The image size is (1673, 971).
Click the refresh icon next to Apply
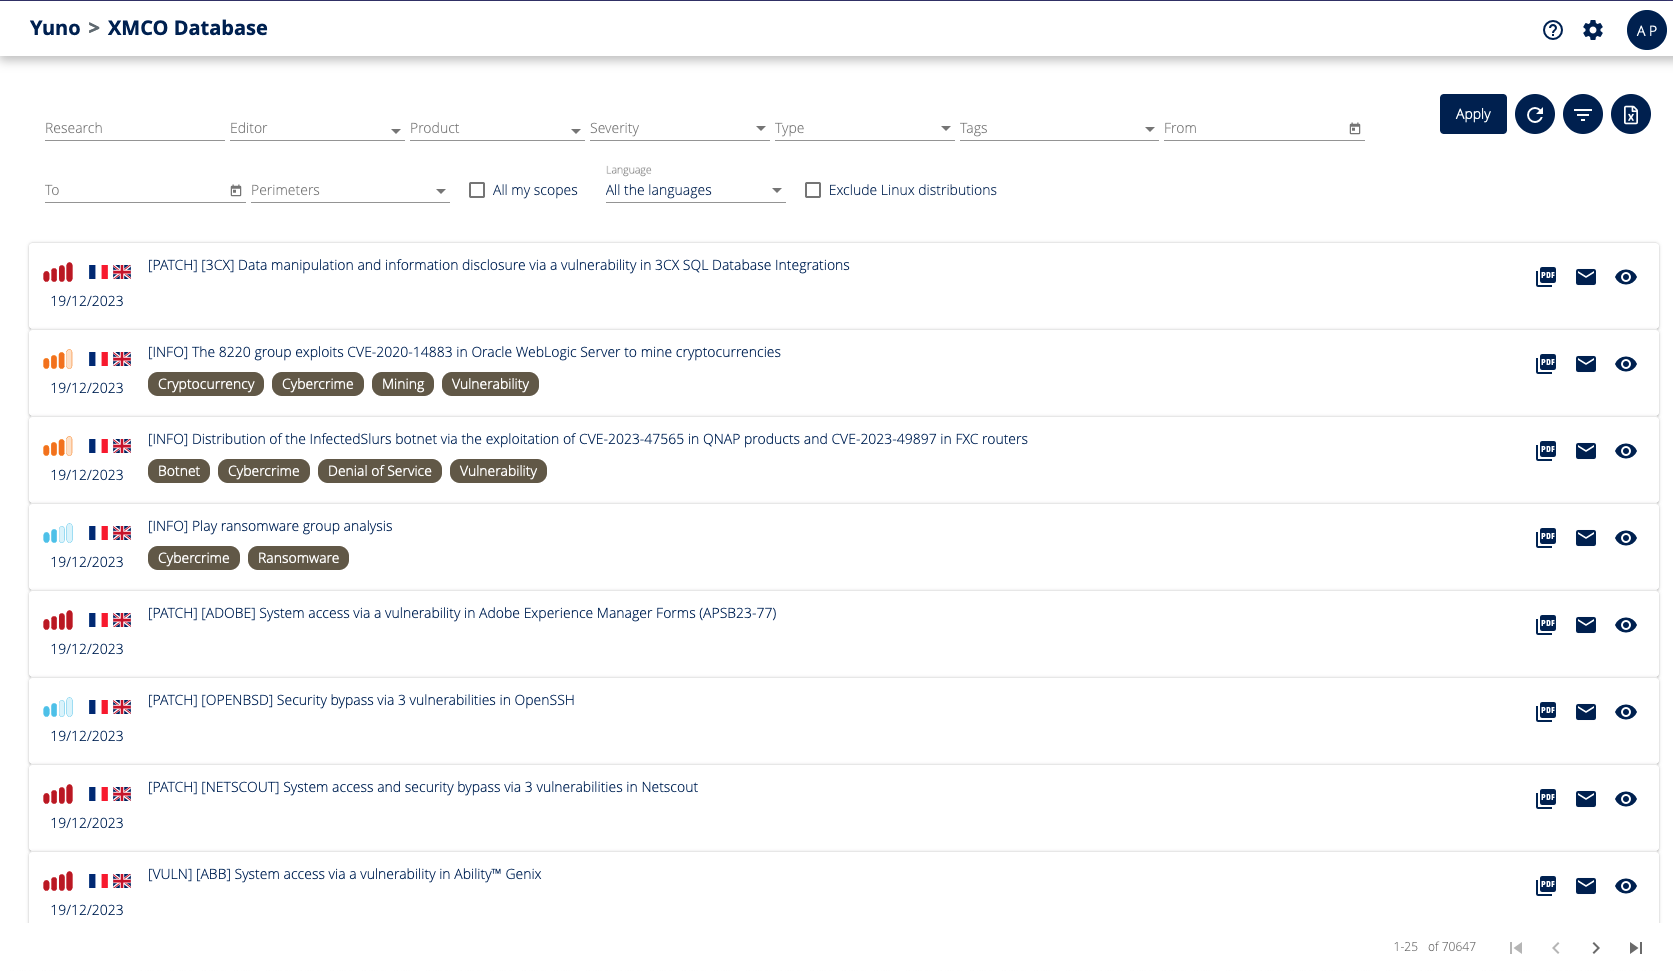point(1534,114)
